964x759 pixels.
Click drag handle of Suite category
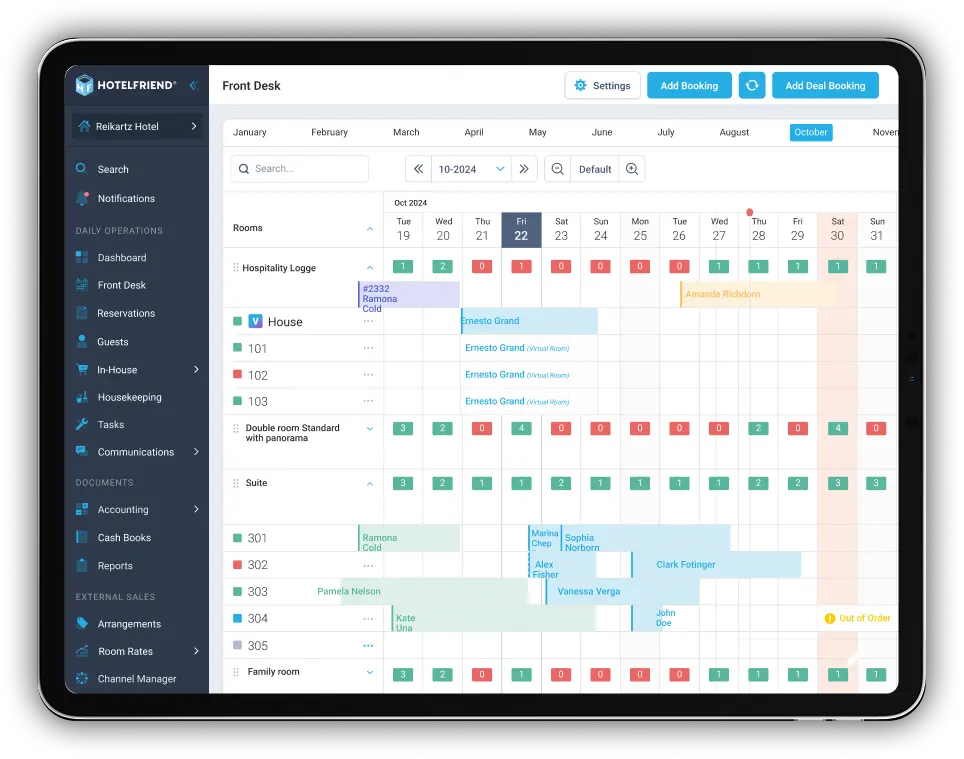[x=235, y=483]
